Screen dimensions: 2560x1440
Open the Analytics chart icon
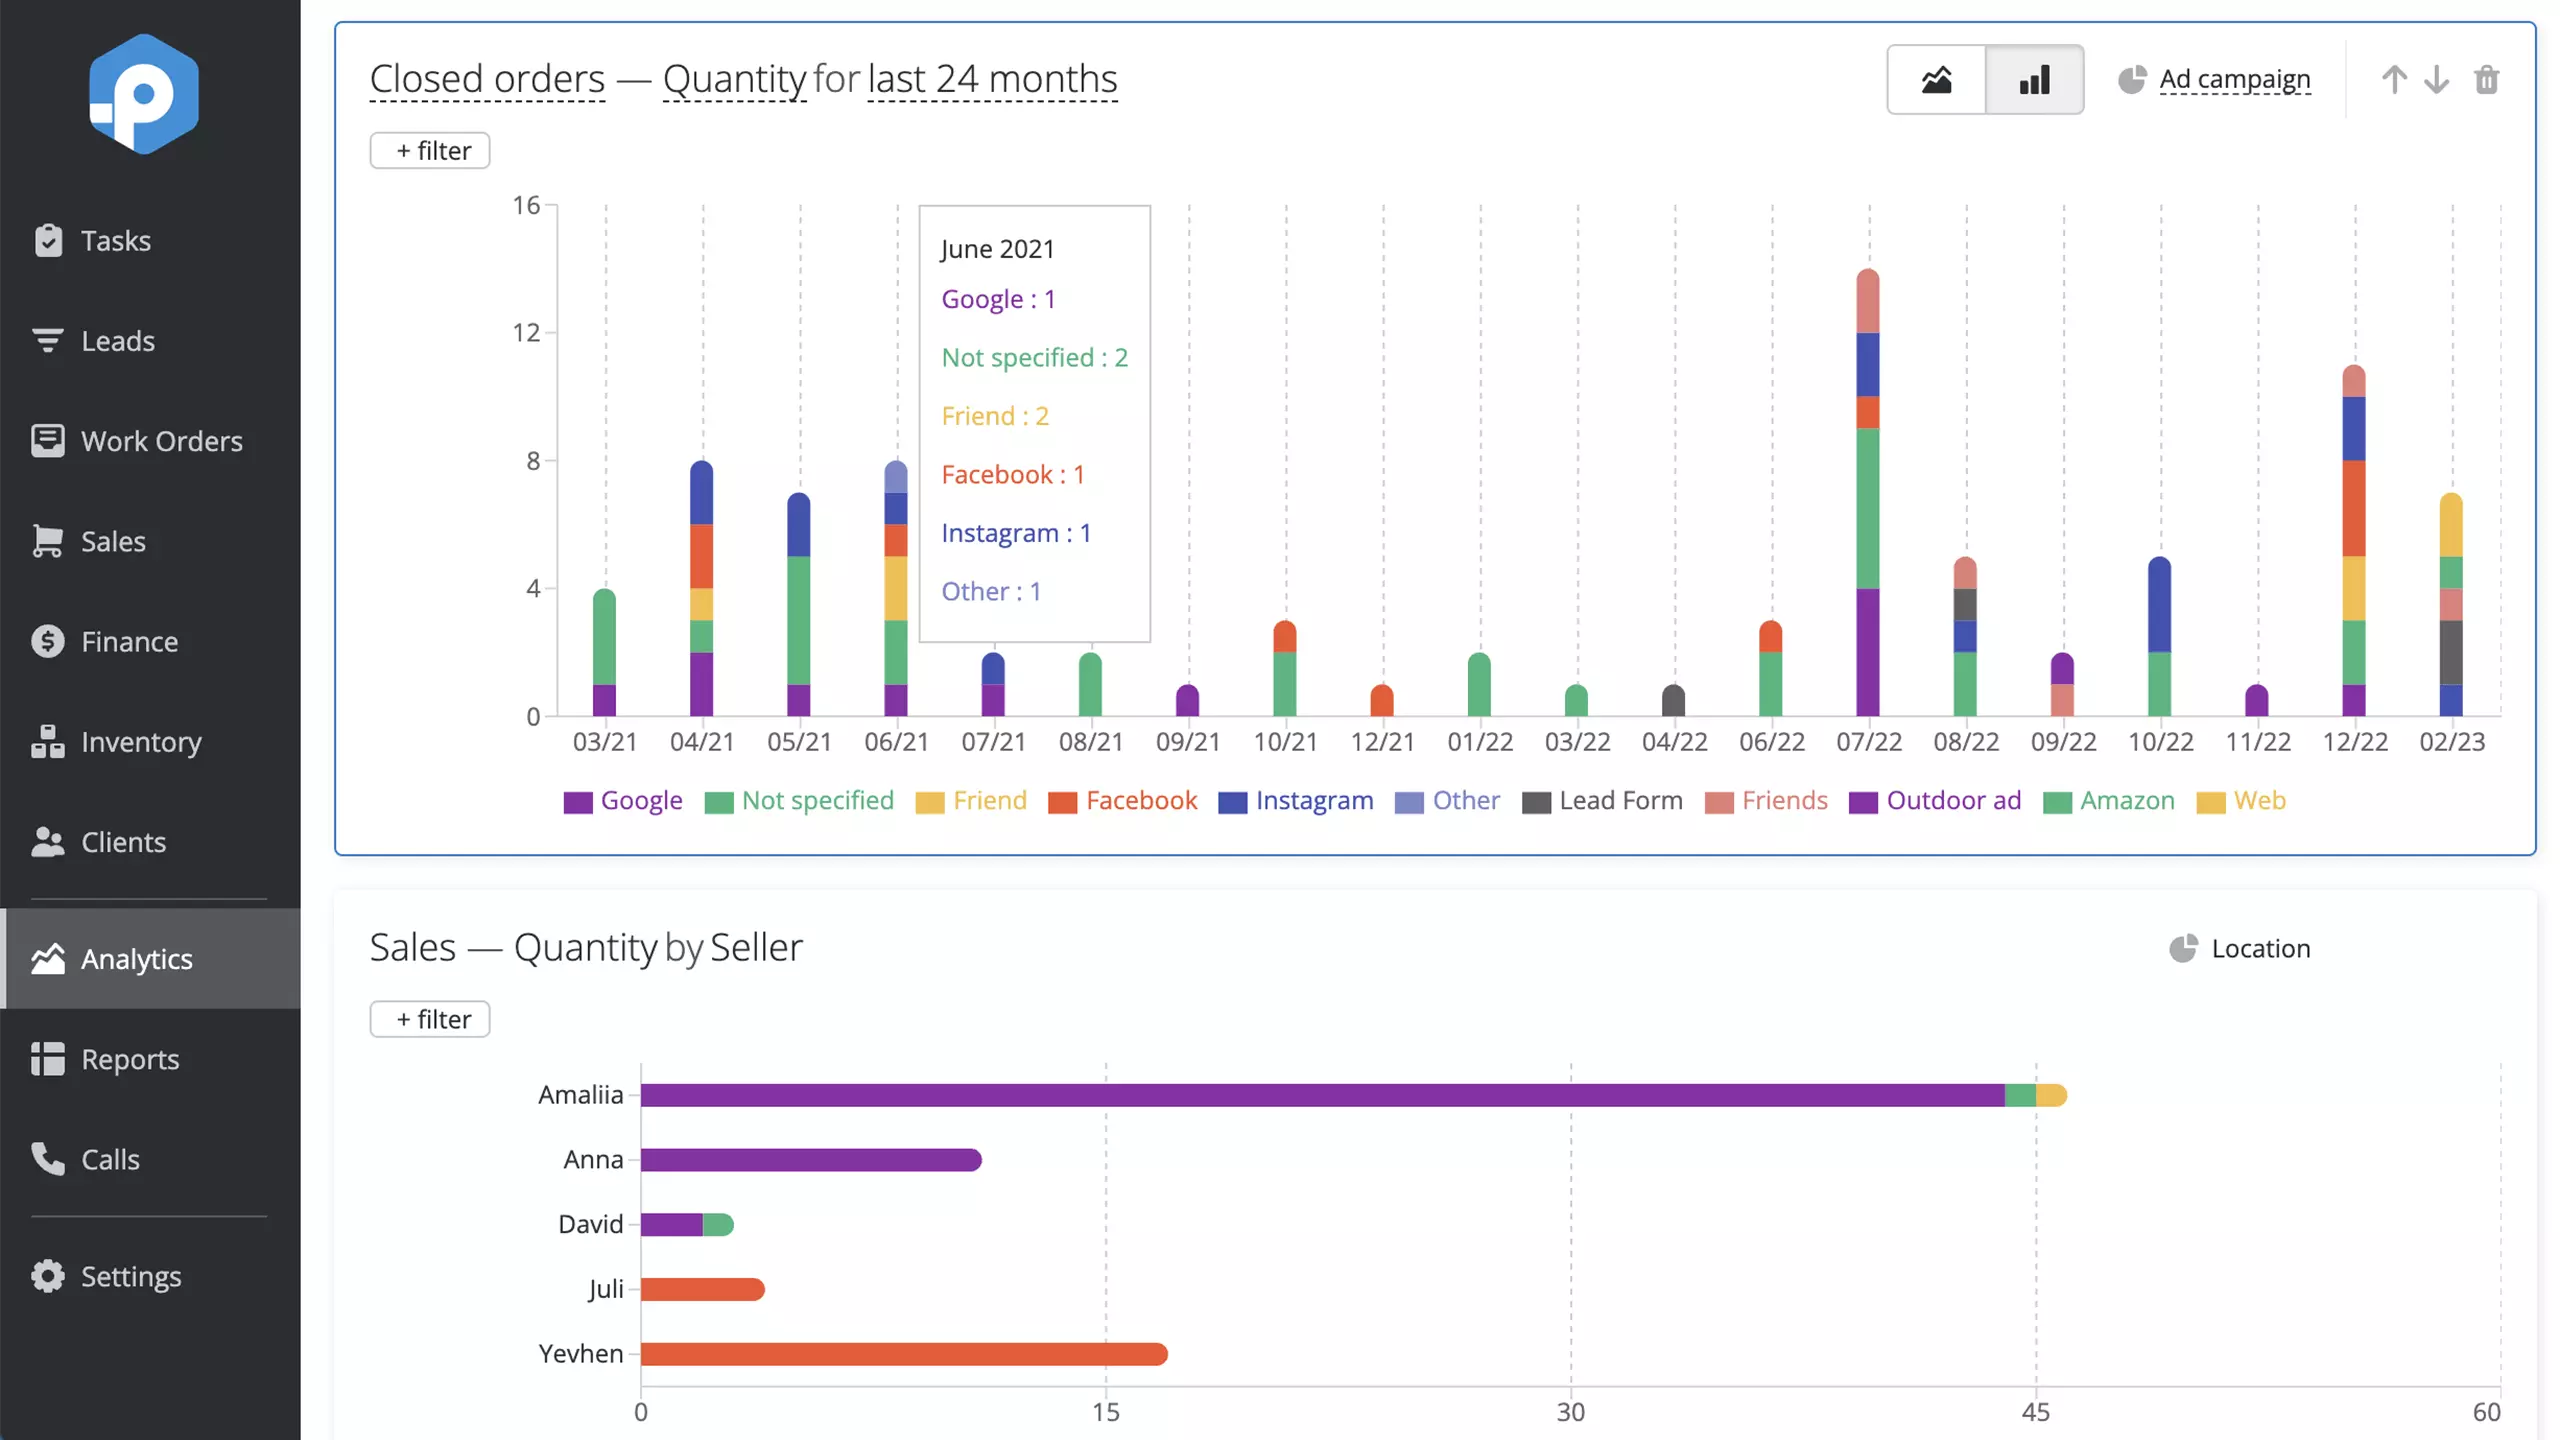click(x=48, y=959)
